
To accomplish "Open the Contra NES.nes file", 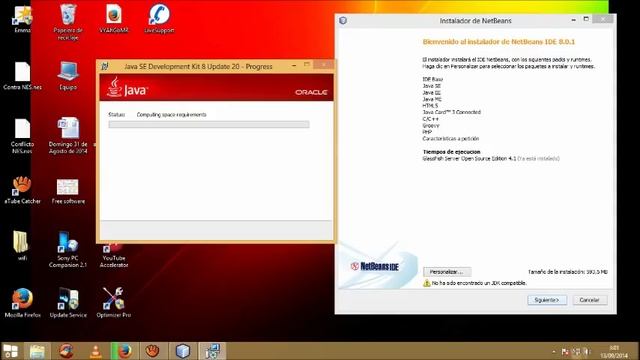I will (x=22, y=76).
